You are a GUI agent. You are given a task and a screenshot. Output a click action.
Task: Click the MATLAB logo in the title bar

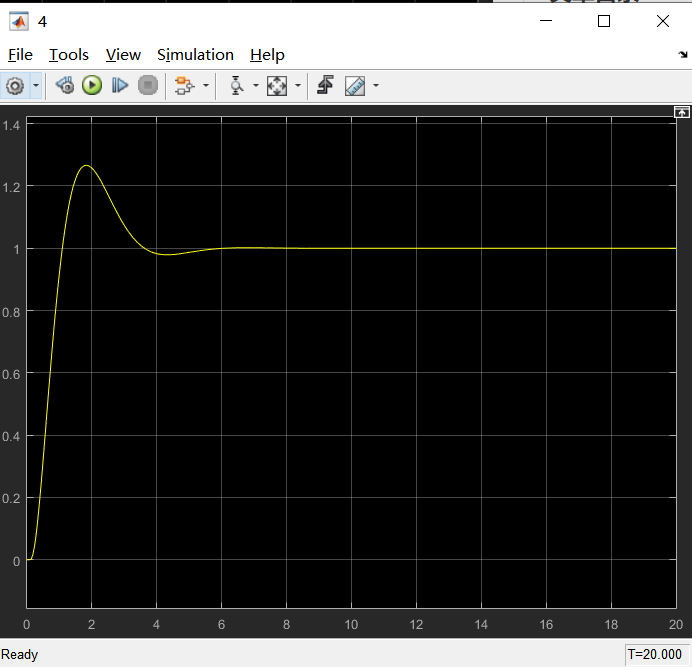click(19, 21)
